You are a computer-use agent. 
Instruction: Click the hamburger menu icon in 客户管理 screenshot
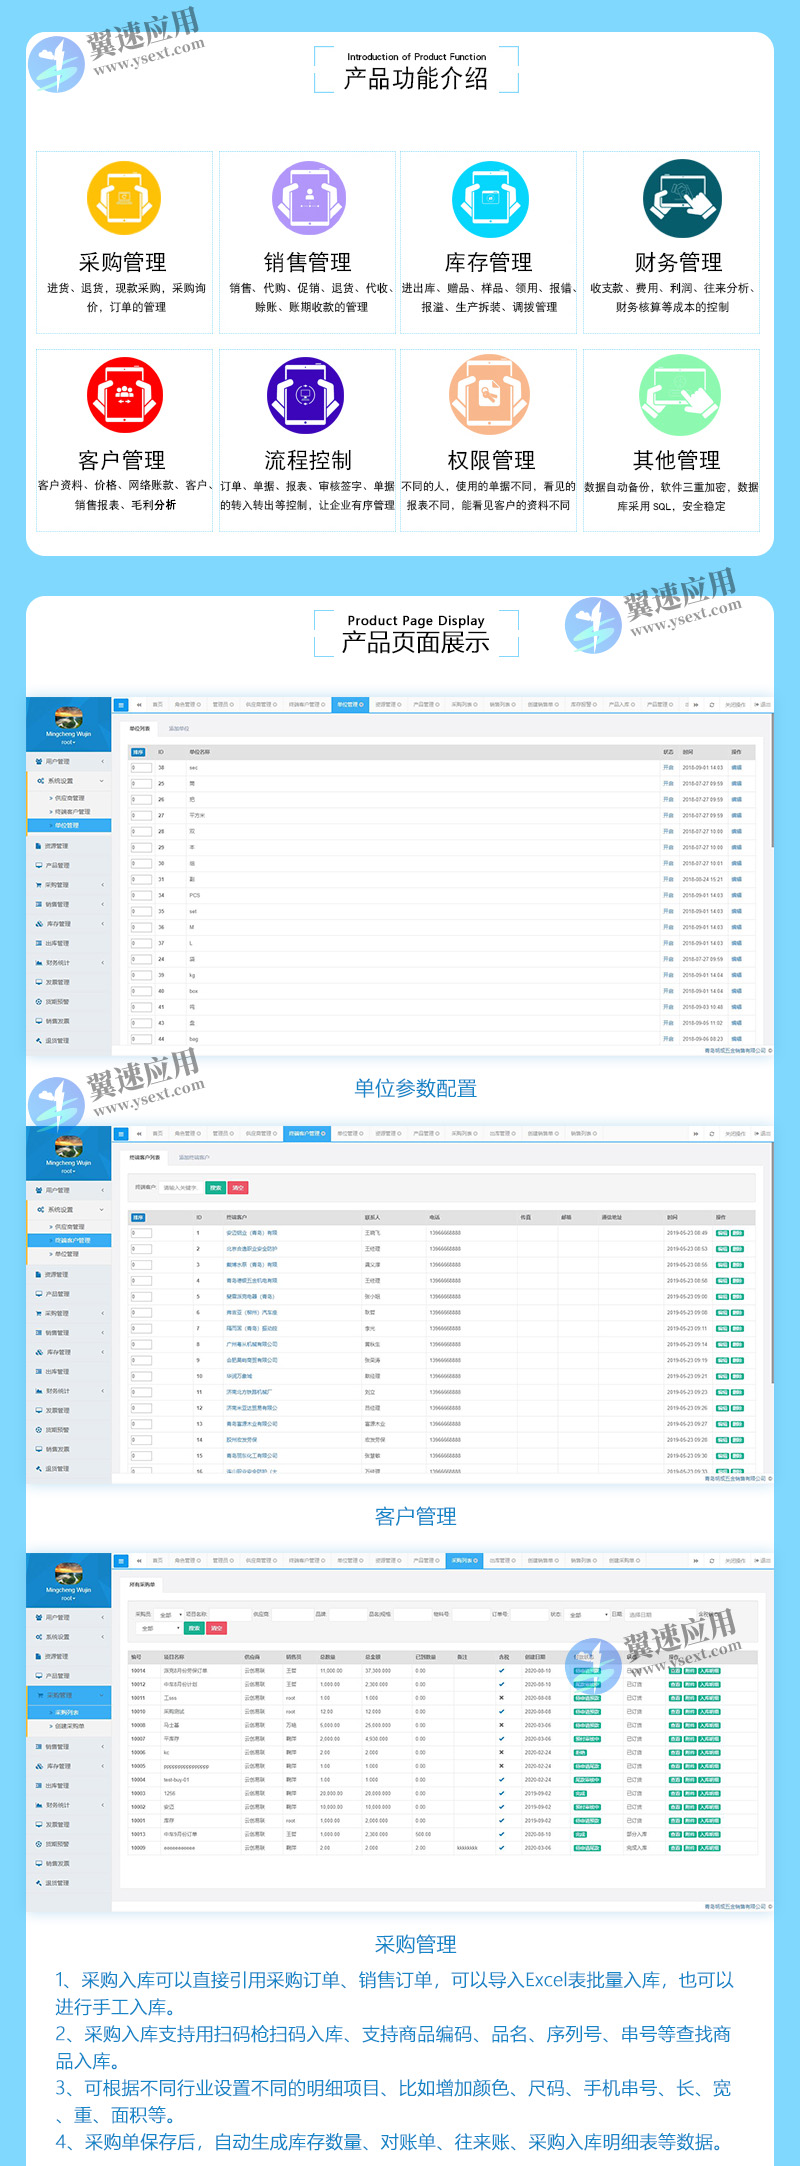[121, 1133]
